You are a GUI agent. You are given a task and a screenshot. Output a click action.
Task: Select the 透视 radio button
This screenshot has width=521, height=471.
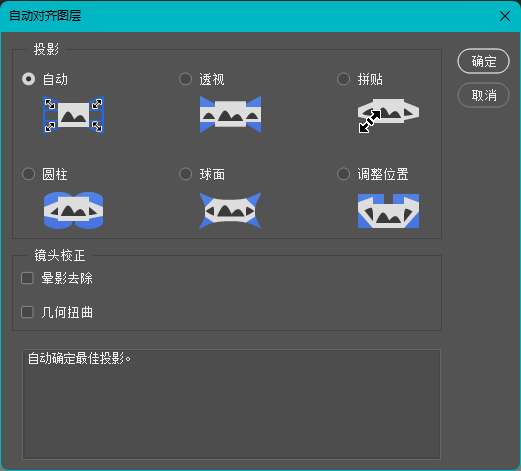[x=185, y=79]
